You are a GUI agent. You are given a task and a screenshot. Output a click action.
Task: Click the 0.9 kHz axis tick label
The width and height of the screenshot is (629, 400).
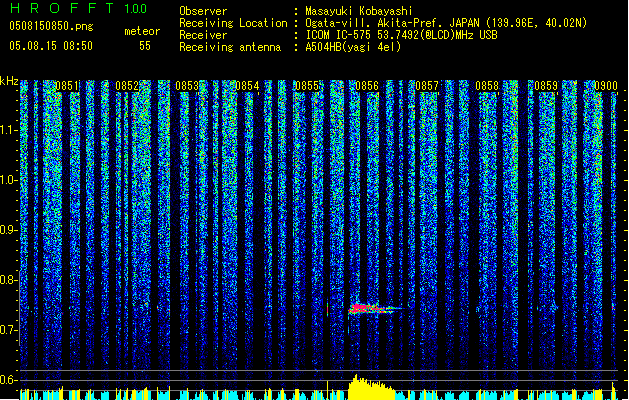(x=8, y=230)
